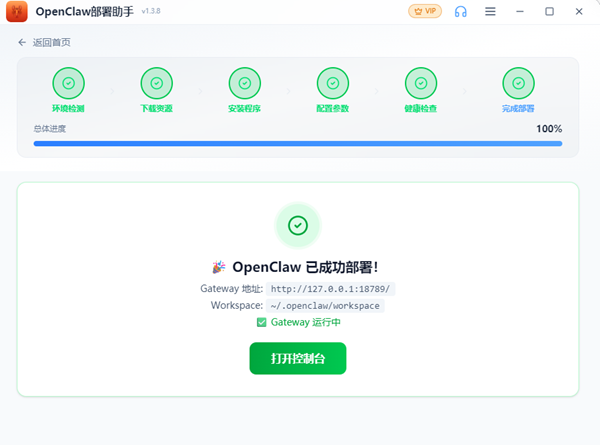Click the OpenClaw部署助手 title text
Viewport: 600px width, 445px height.
pyautogui.click(x=85, y=11)
